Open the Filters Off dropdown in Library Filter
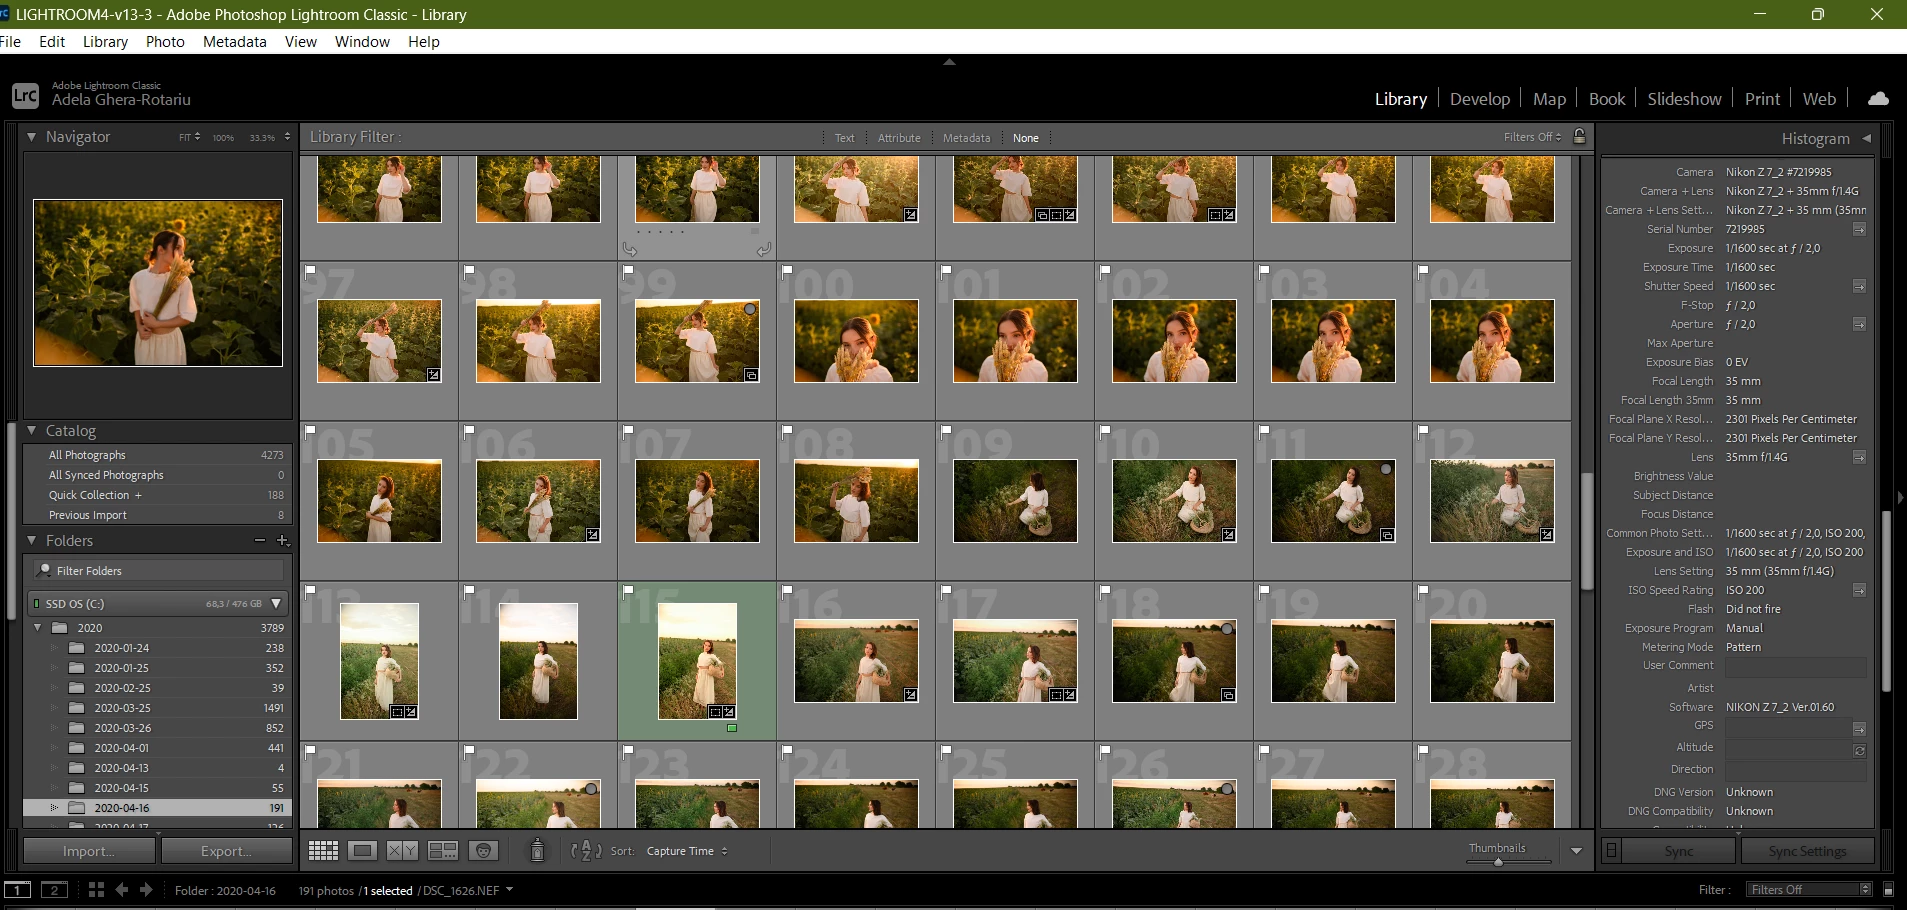Image resolution: width=1907 pixels, height=910 pixels. [x=1532, y=137]
